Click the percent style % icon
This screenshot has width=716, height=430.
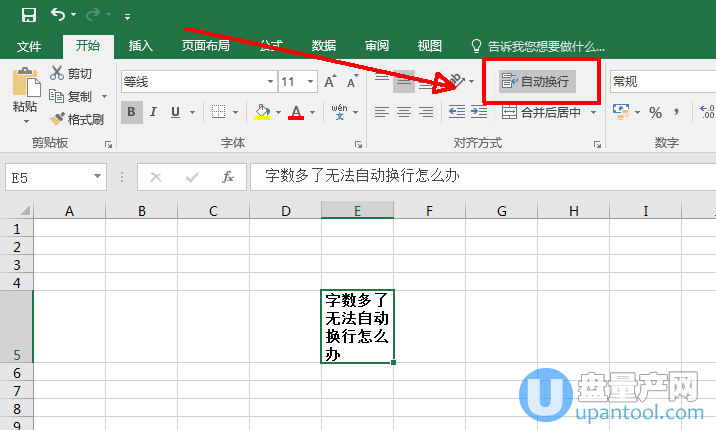click(656, 112)
